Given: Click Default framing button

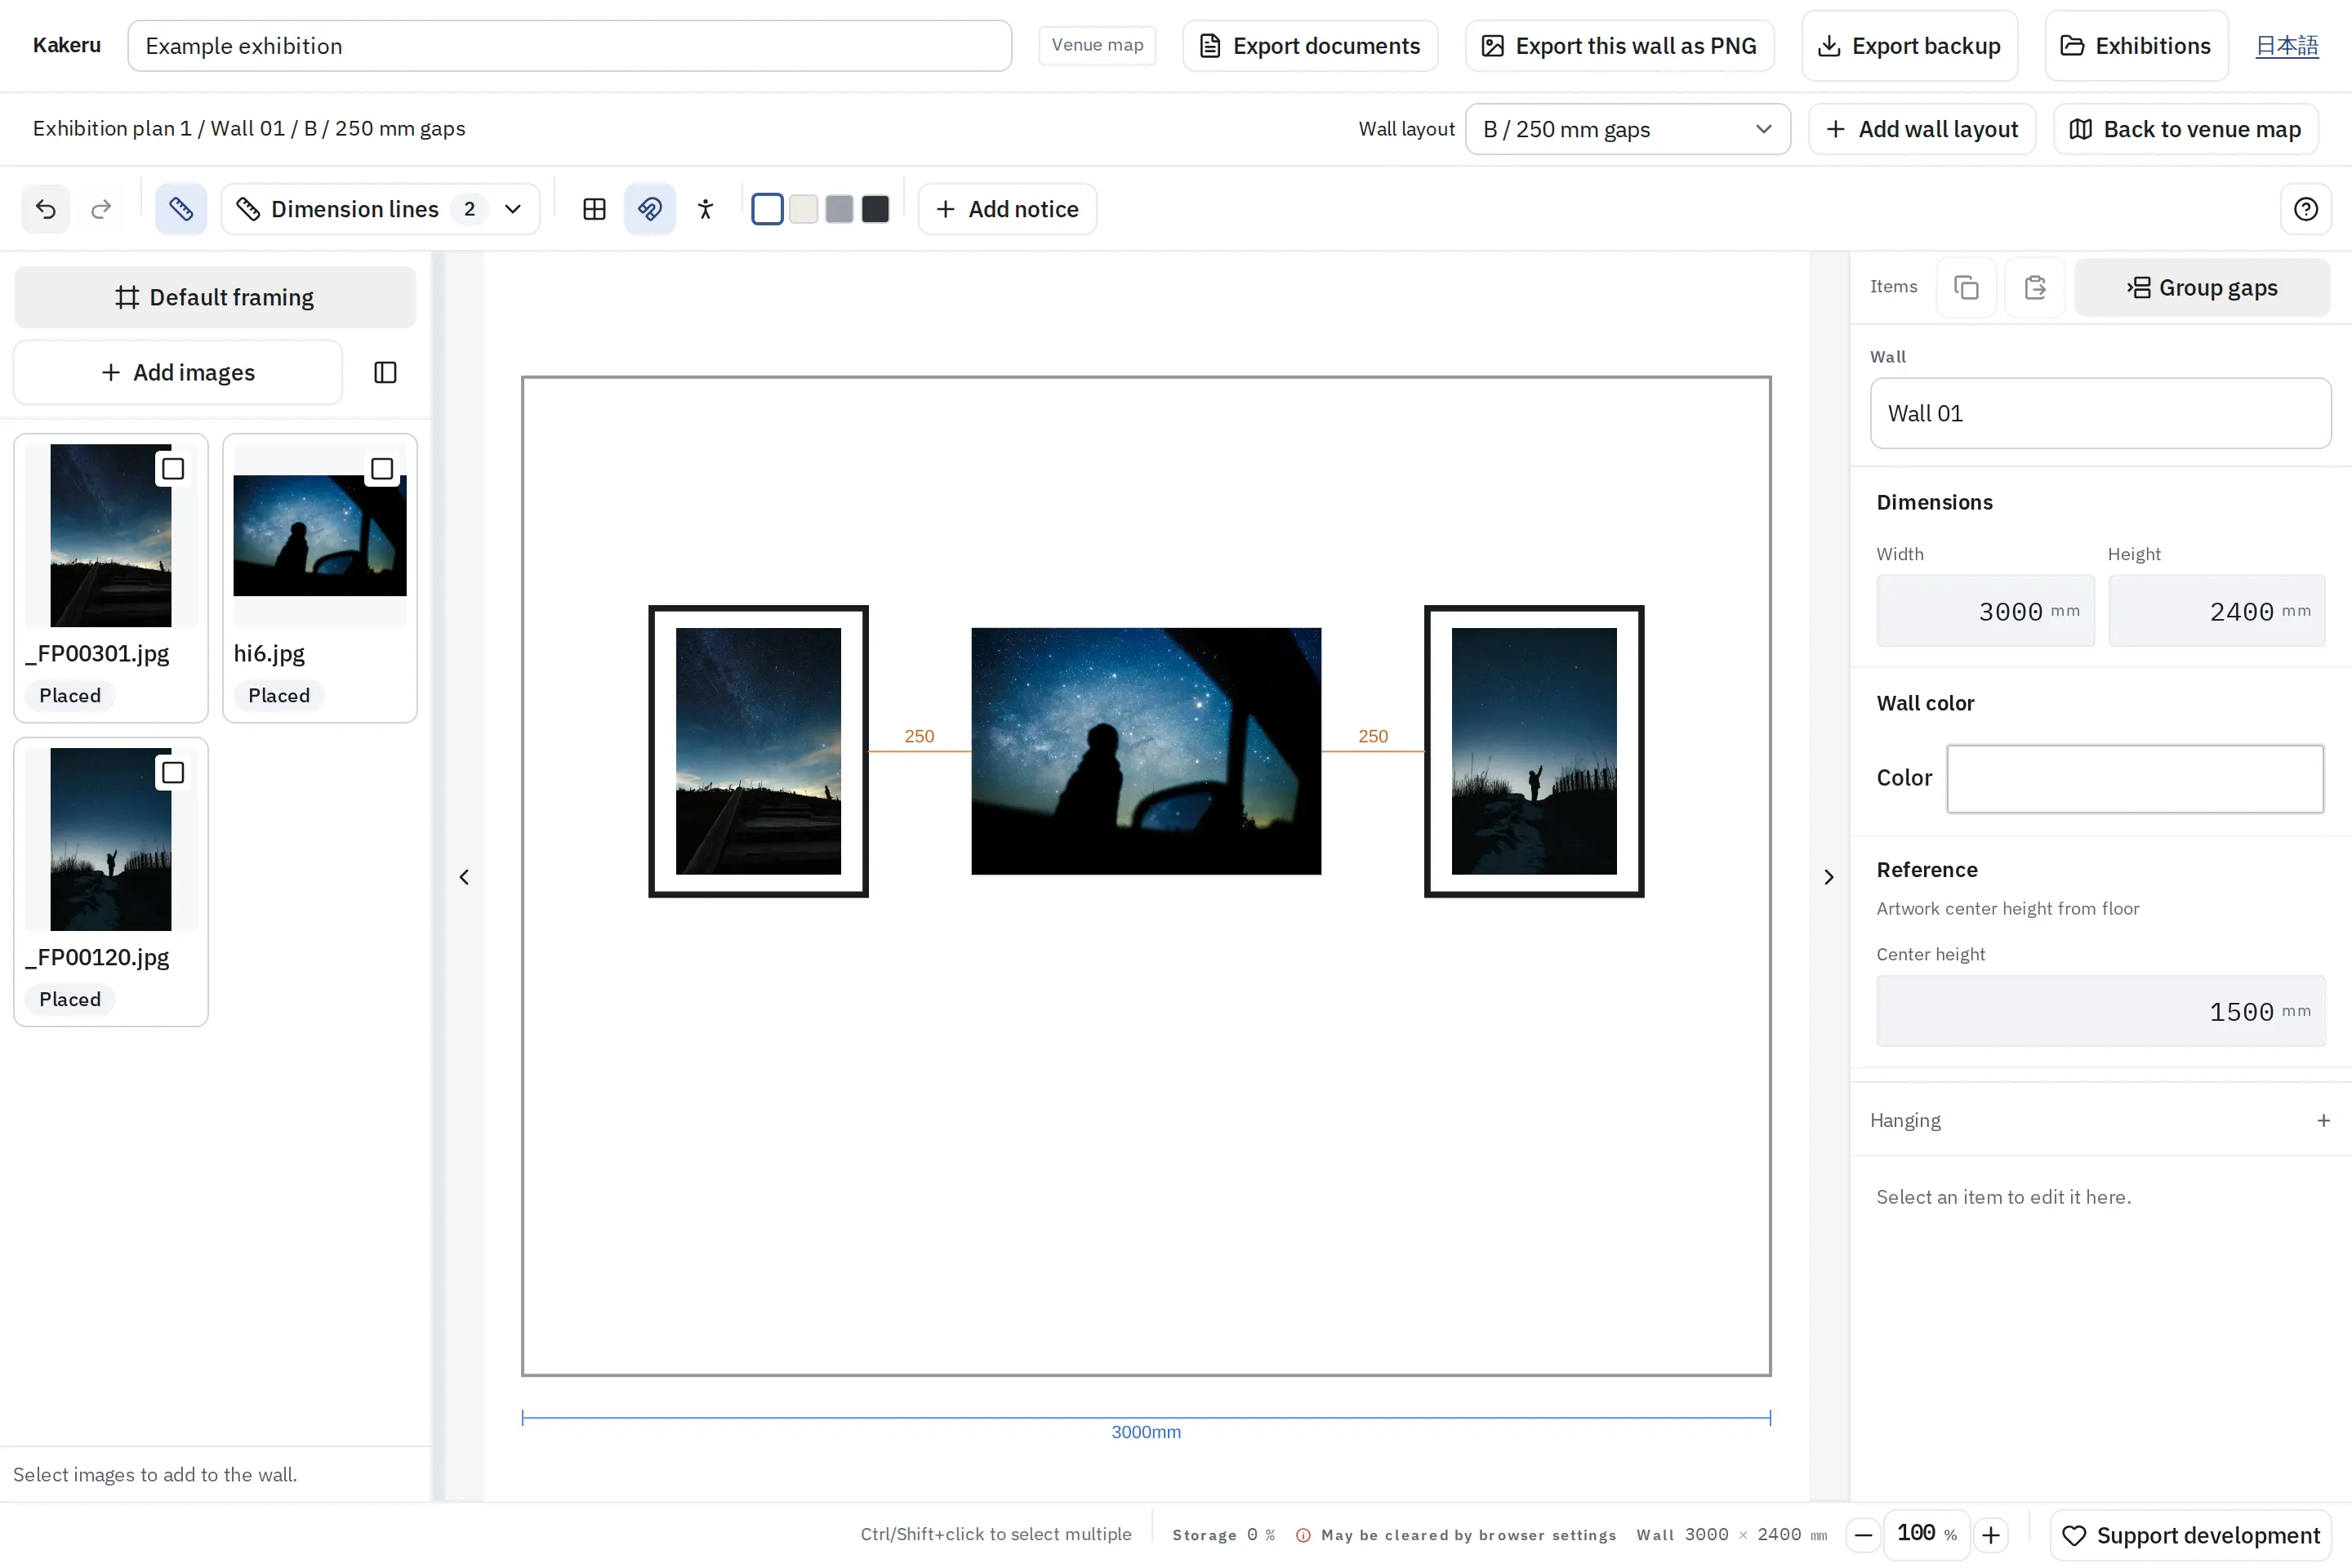Looking at the screenshot, I should click(215, 297).
